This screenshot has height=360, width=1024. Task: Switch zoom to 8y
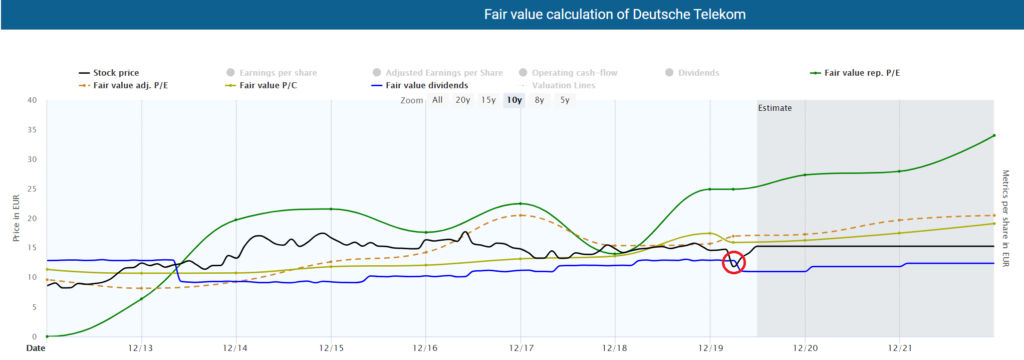point(539,100)
